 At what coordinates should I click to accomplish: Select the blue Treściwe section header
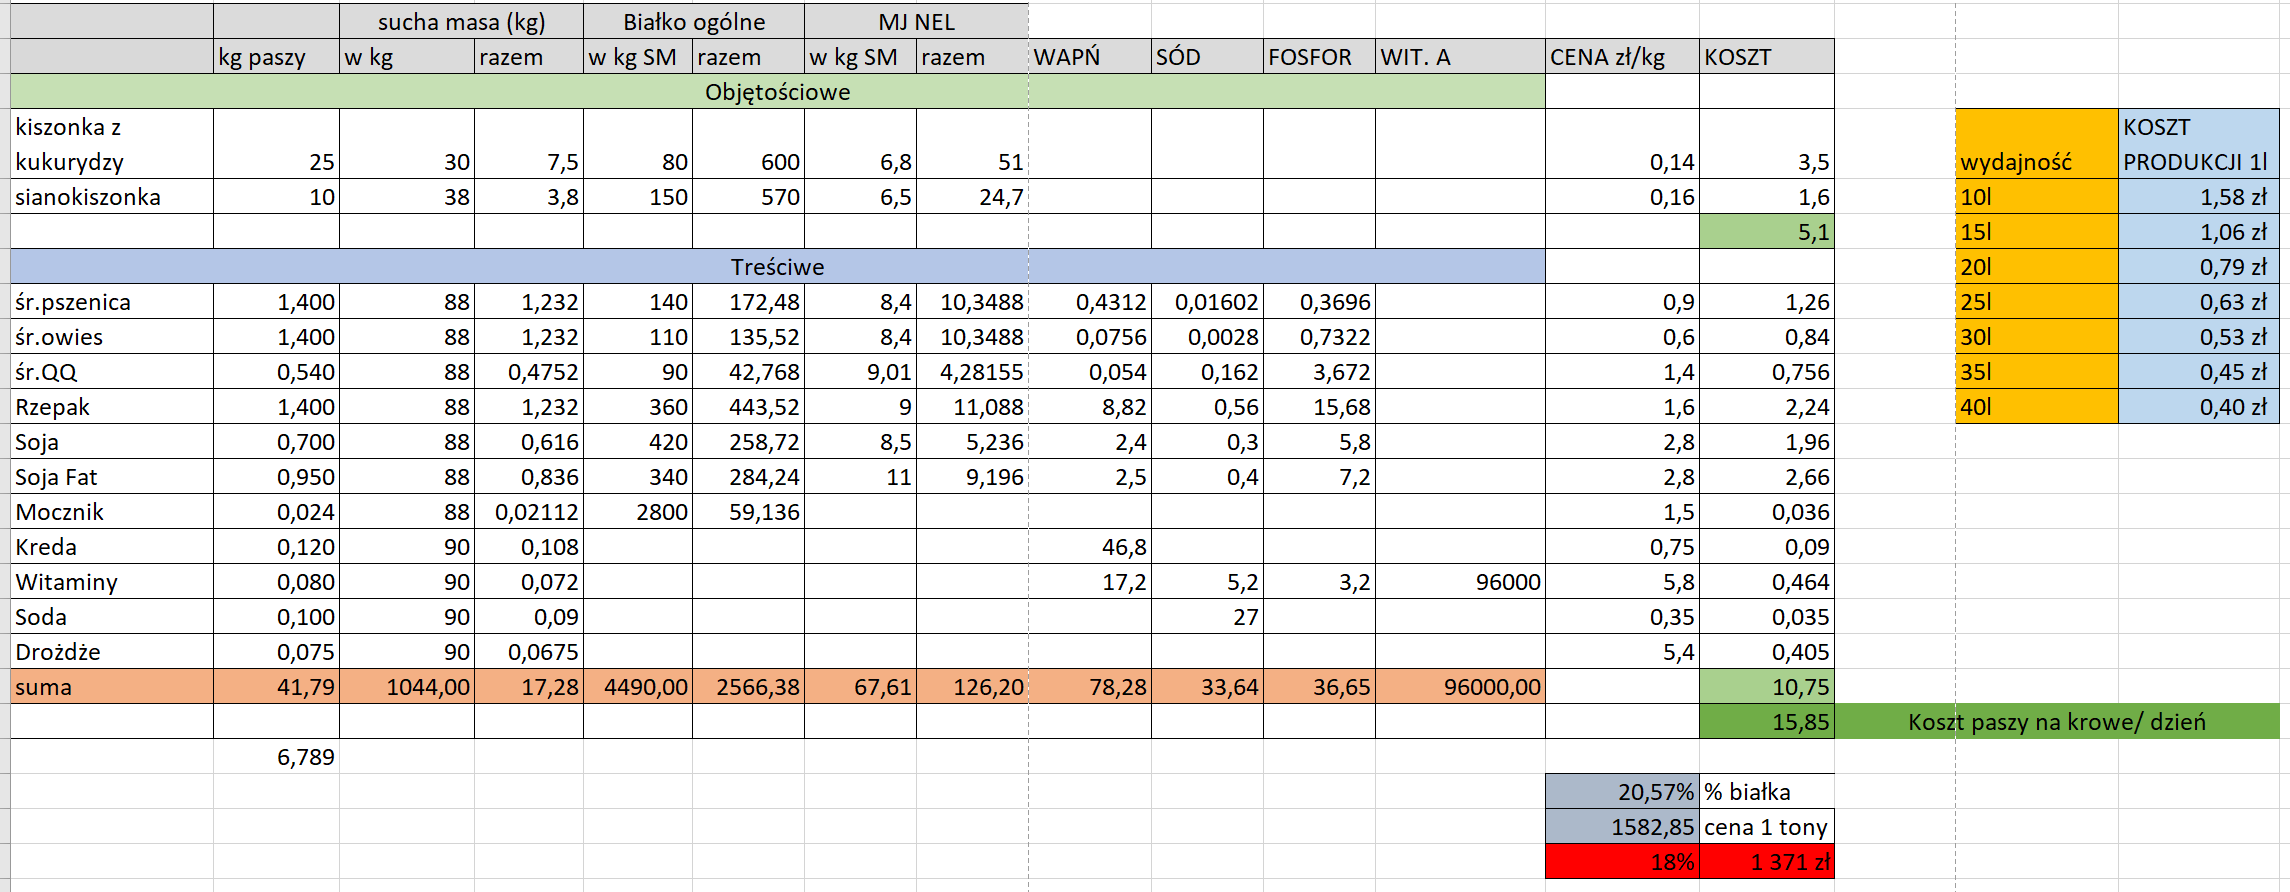(x=777, y=267)
